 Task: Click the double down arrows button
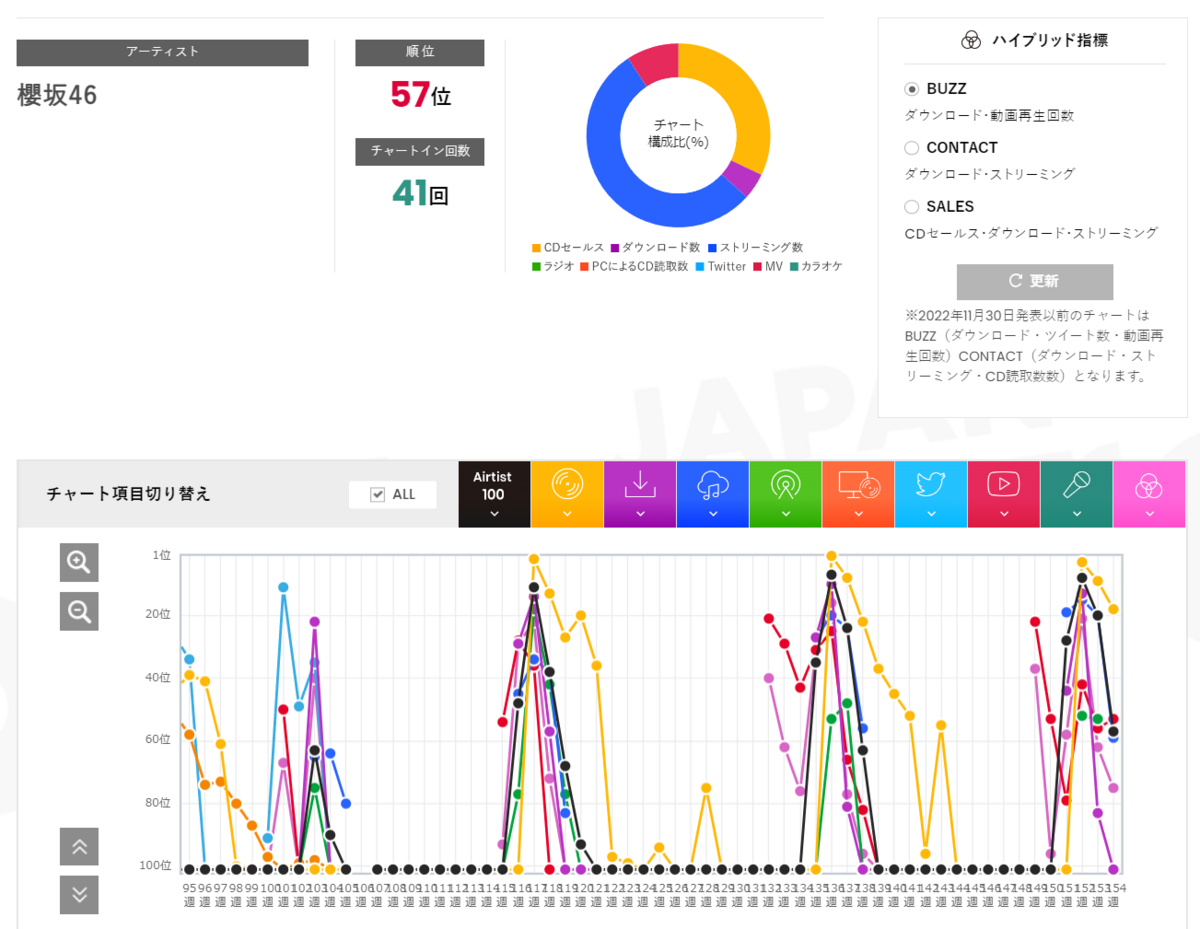coord(79,895)
